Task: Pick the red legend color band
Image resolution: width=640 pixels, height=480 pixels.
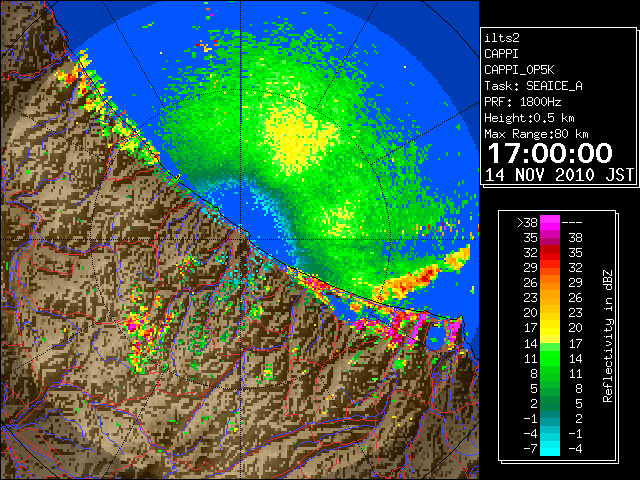Action: (550, 253)
